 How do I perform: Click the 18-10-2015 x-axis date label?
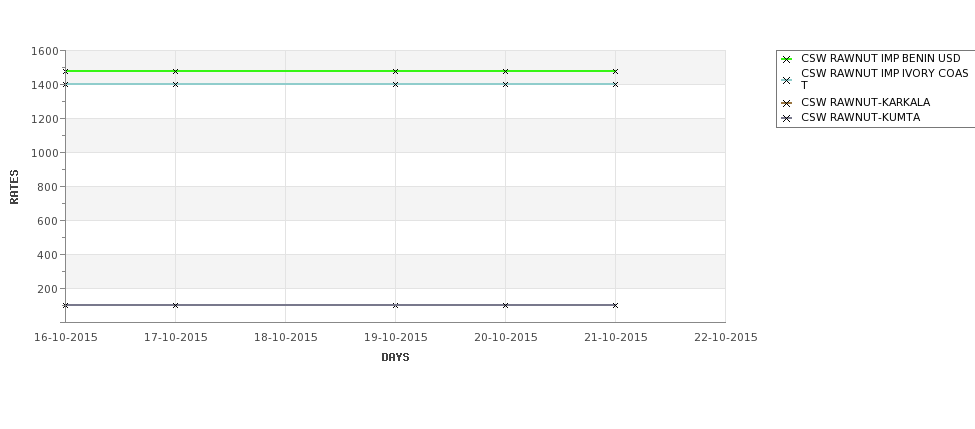pyautogui.click(x=285, y=338)
